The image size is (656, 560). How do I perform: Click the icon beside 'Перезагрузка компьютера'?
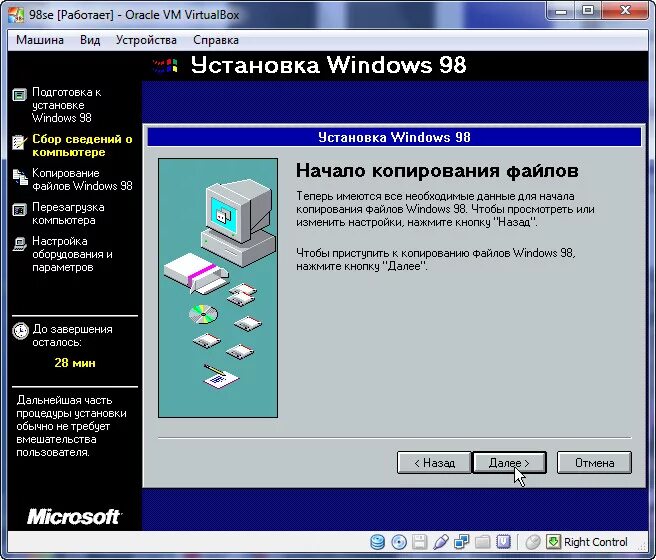pos(19,210)
